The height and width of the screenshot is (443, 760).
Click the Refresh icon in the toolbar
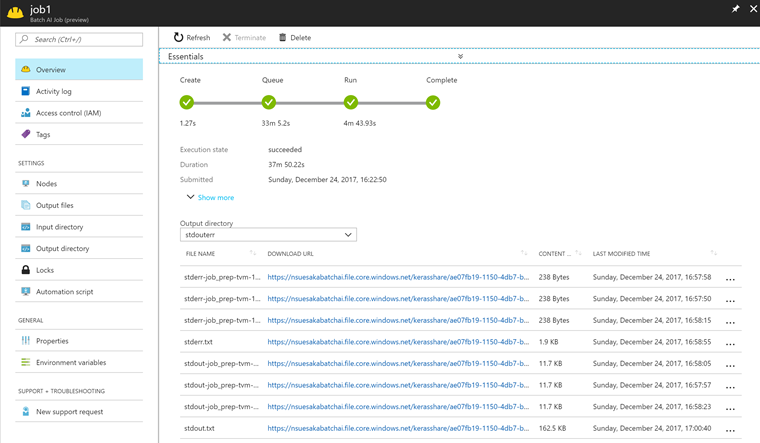178,37
